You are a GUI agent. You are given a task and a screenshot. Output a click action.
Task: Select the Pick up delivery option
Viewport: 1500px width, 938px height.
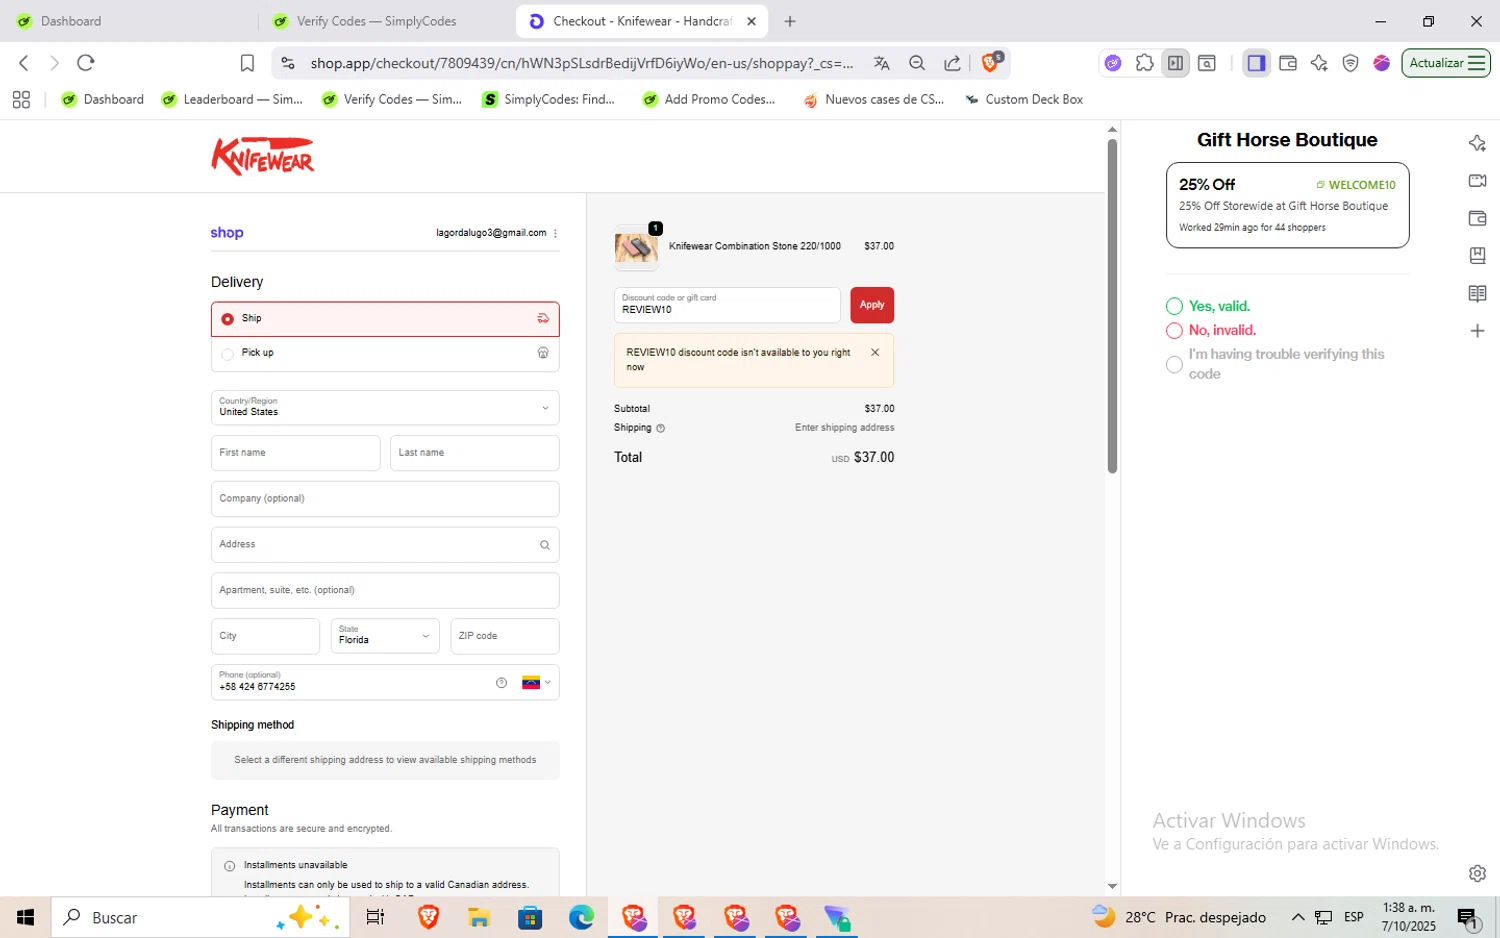point(385,353)
